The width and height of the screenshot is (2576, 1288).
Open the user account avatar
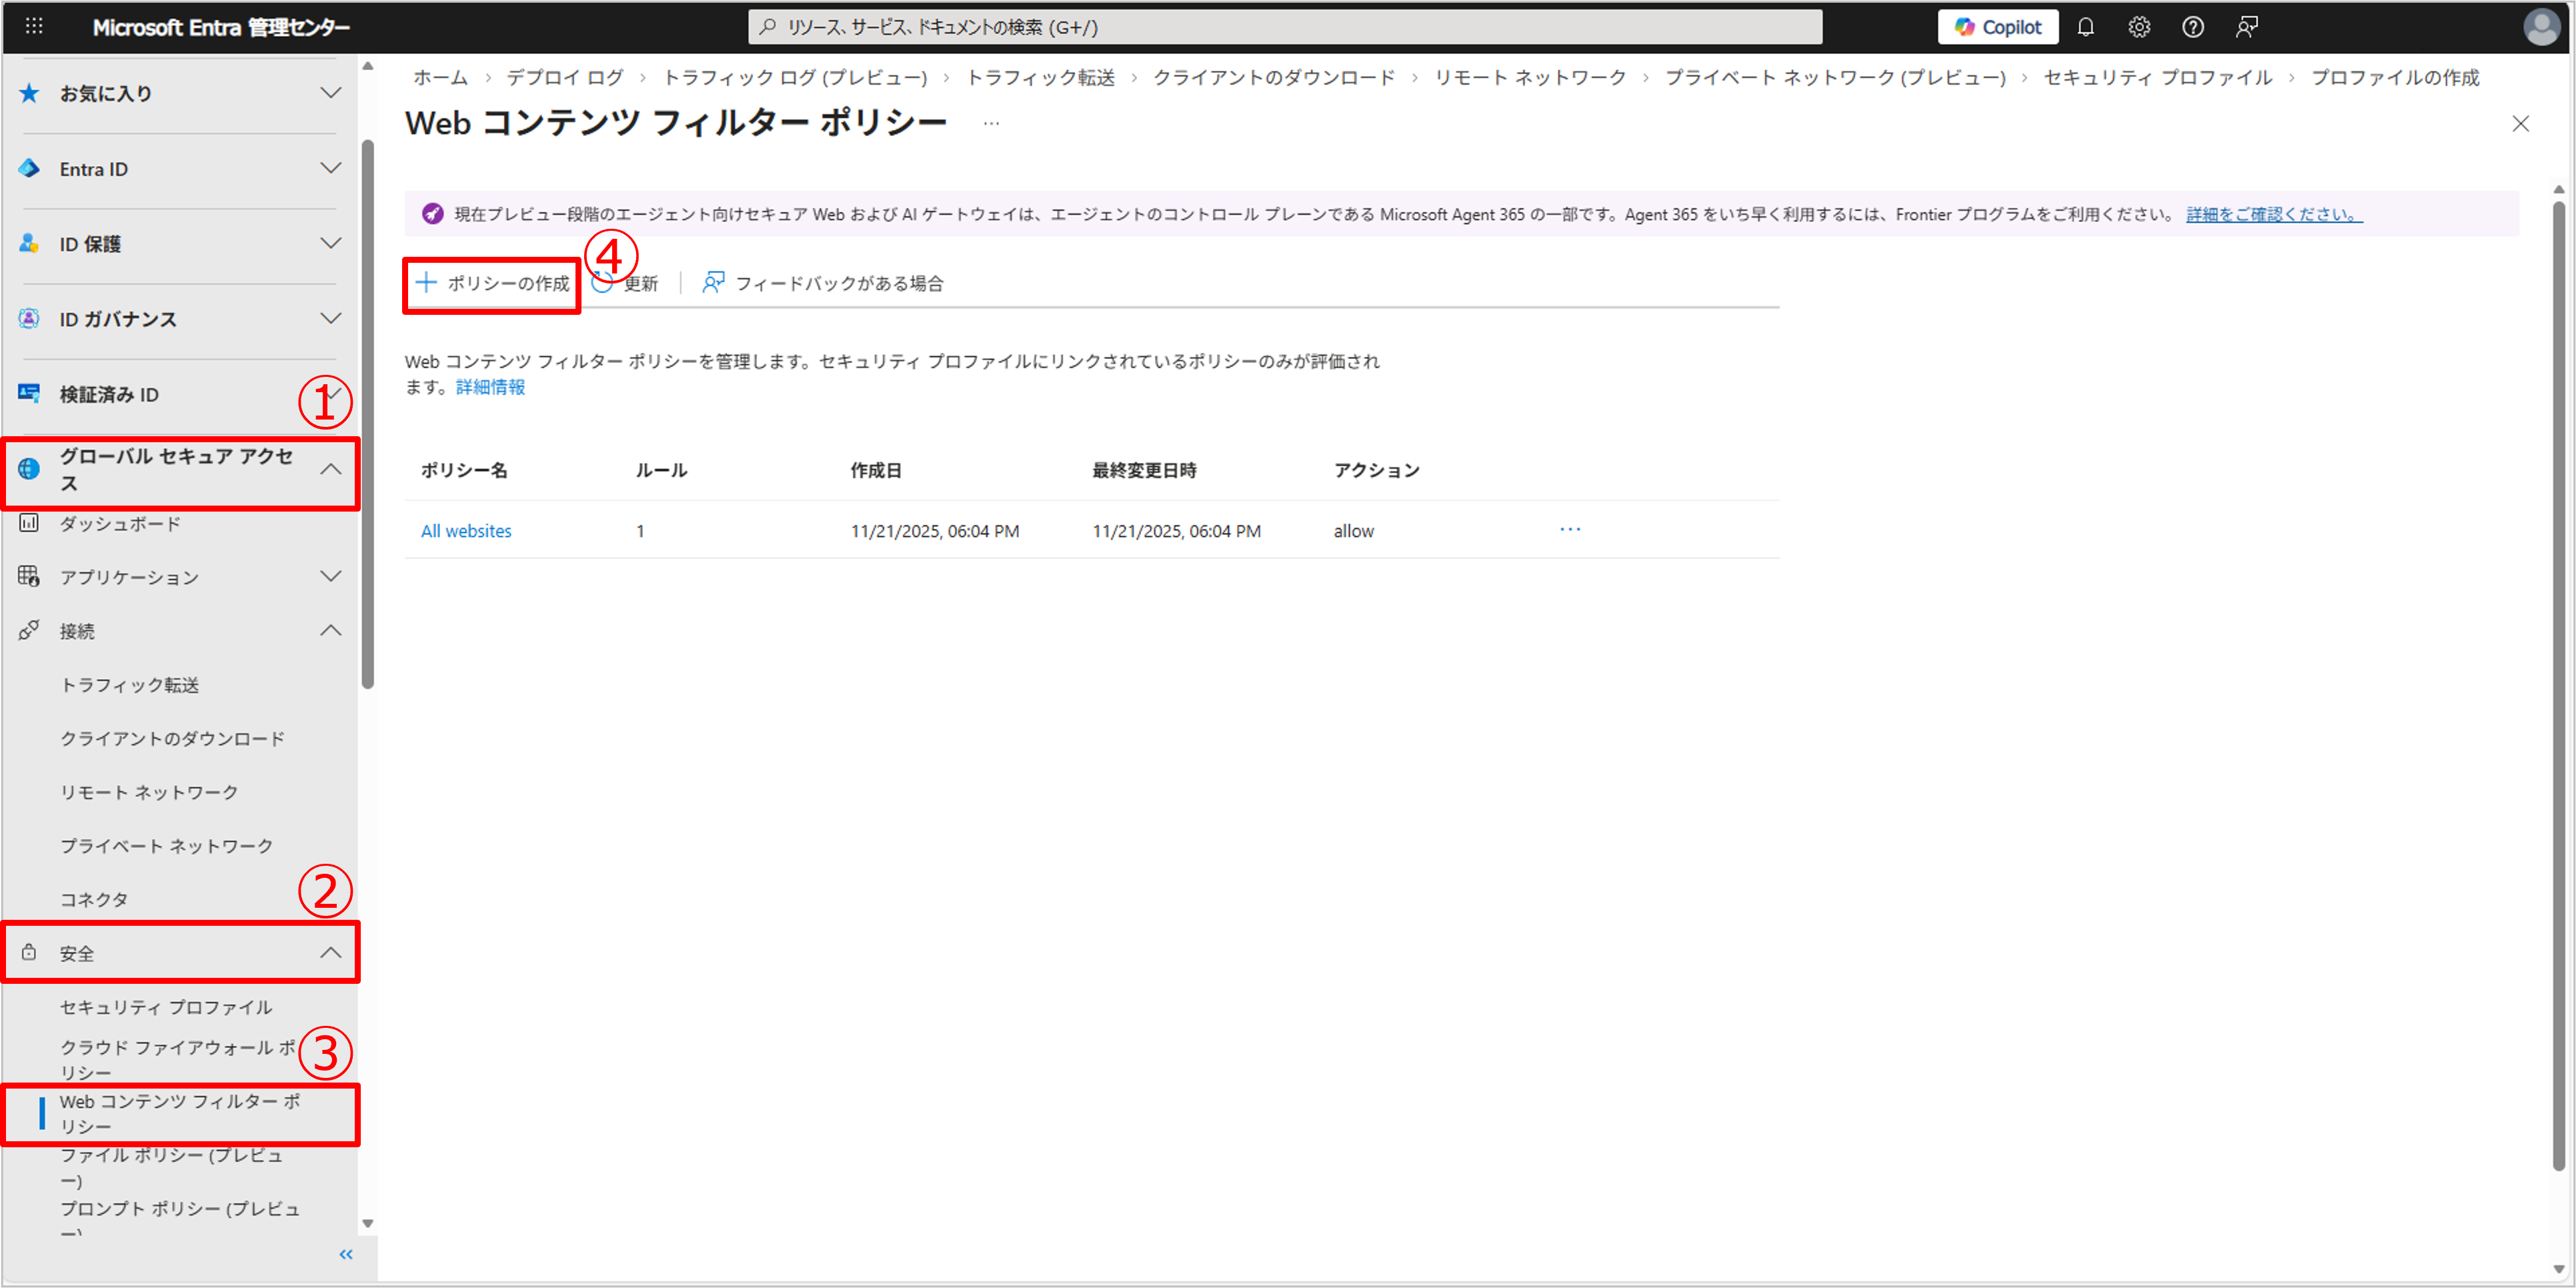pos(2541,27)
